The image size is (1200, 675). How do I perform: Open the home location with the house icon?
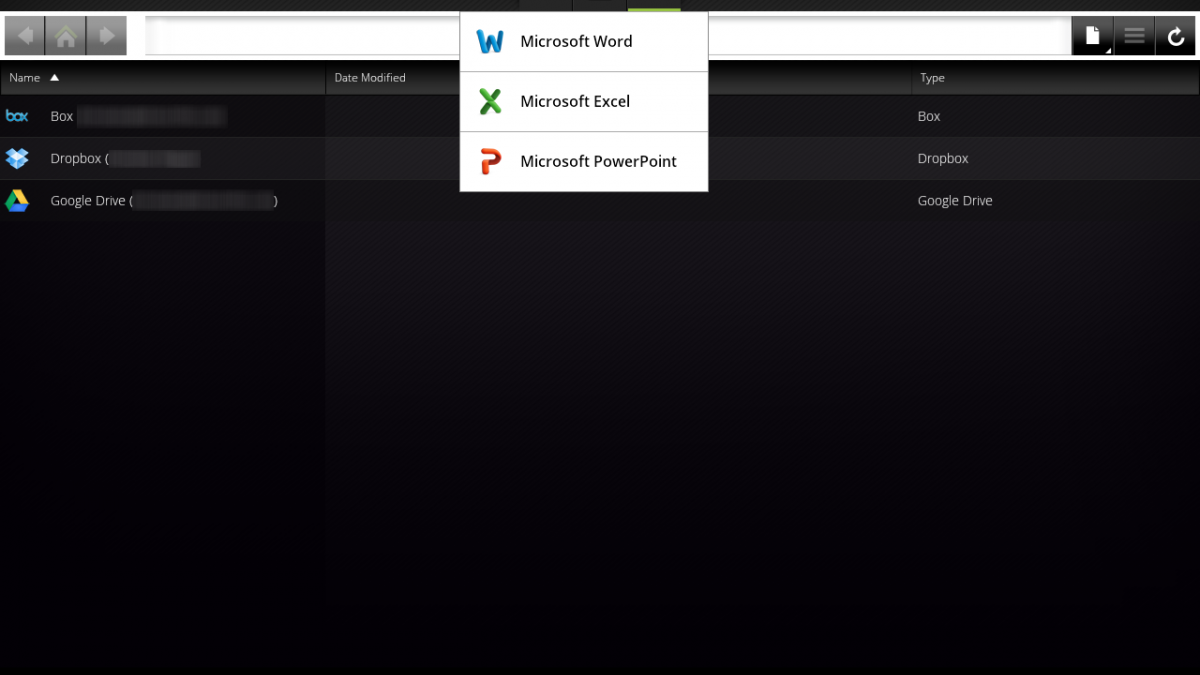point(66,37)
